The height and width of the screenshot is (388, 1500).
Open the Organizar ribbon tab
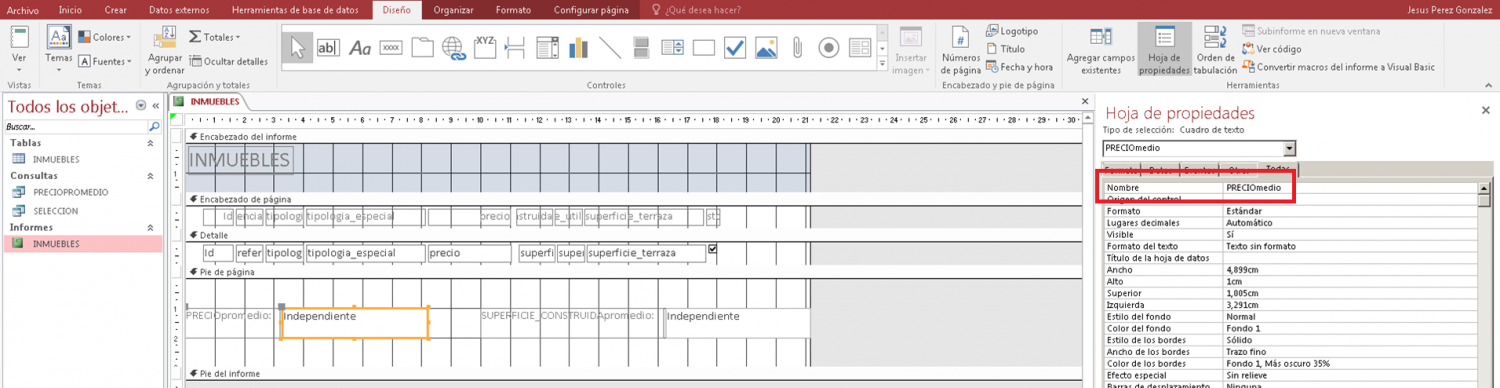tap(454, 10)
